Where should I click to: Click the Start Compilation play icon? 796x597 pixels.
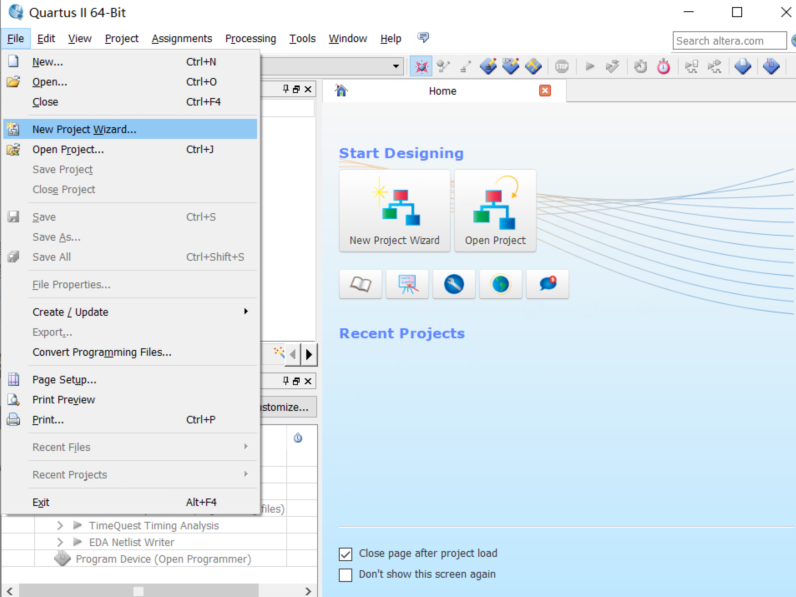click(x=589, y=66)
